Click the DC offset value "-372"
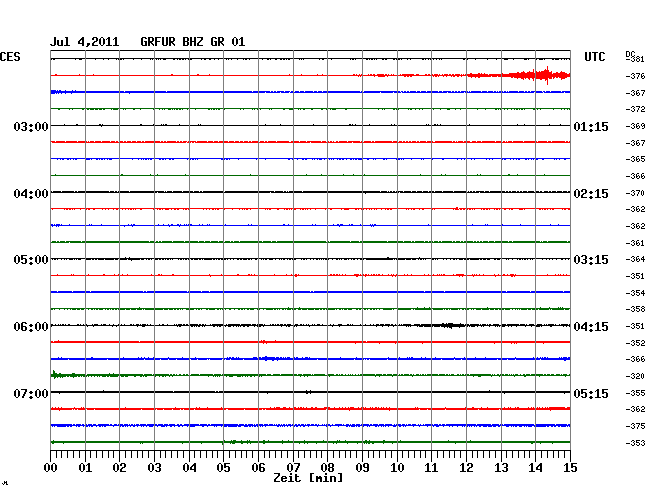 pyautogui.click(x=636, y=109)
